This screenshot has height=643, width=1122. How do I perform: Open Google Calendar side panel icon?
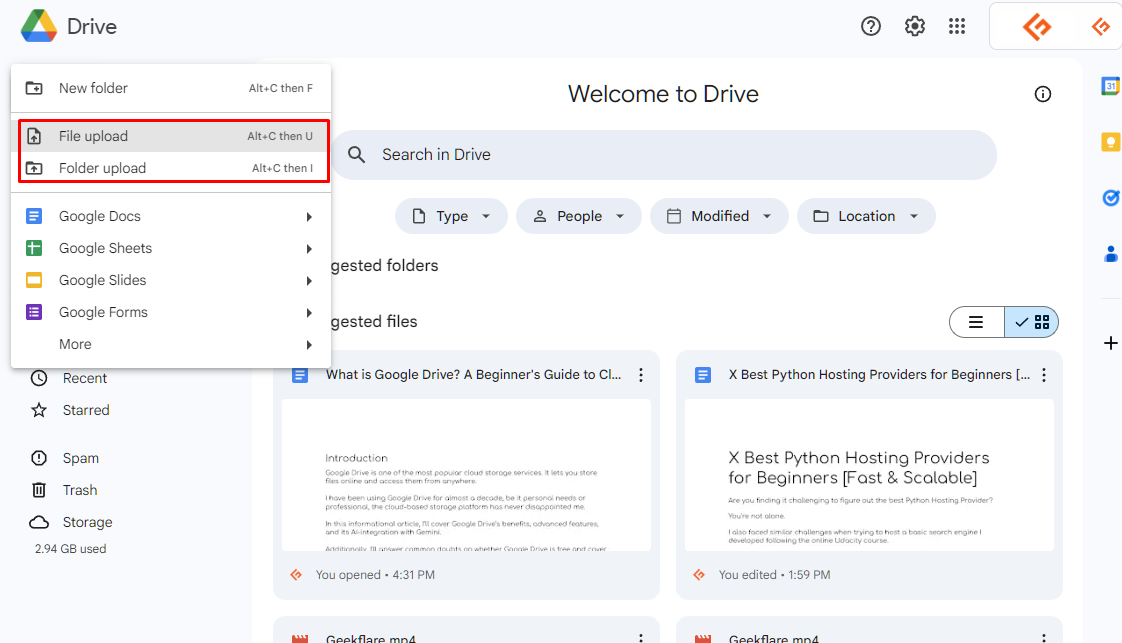(x=1111, y=86)
